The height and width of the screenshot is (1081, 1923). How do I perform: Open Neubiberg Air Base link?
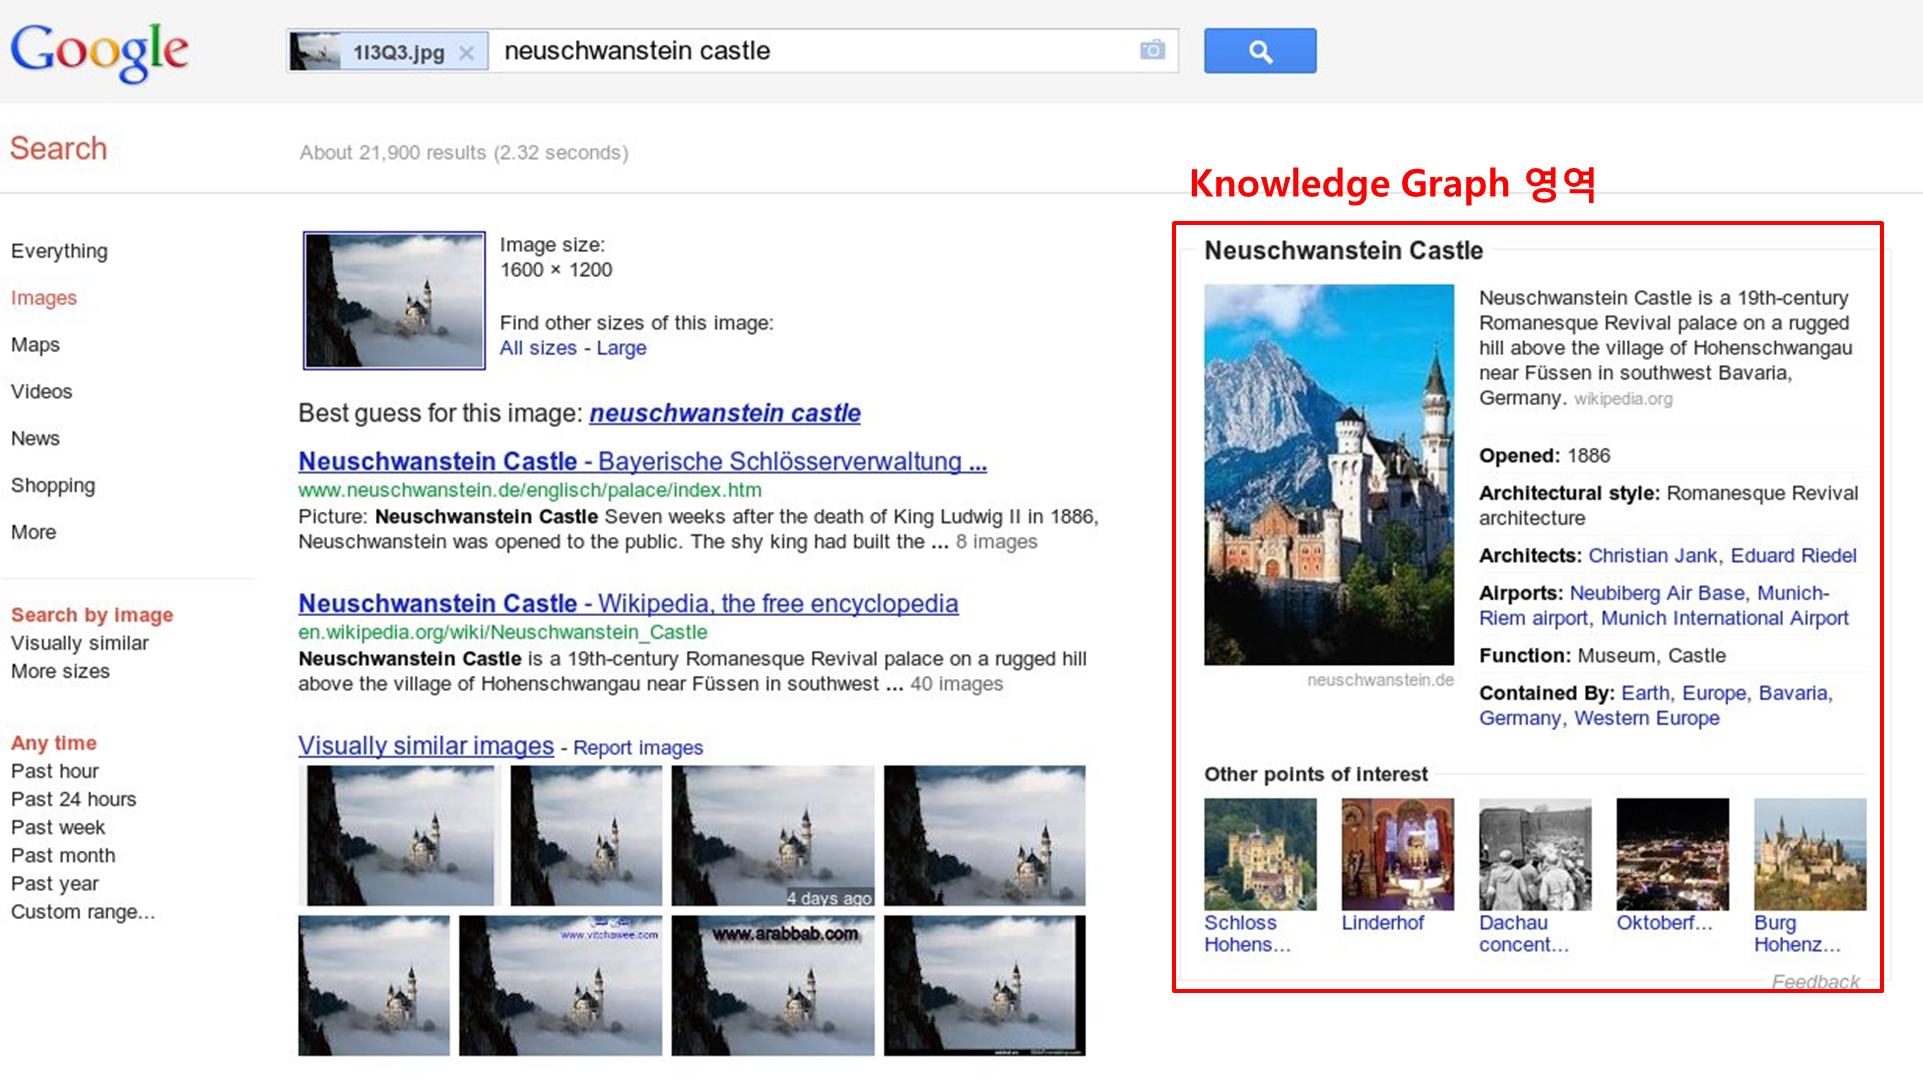click(1657, 594)
